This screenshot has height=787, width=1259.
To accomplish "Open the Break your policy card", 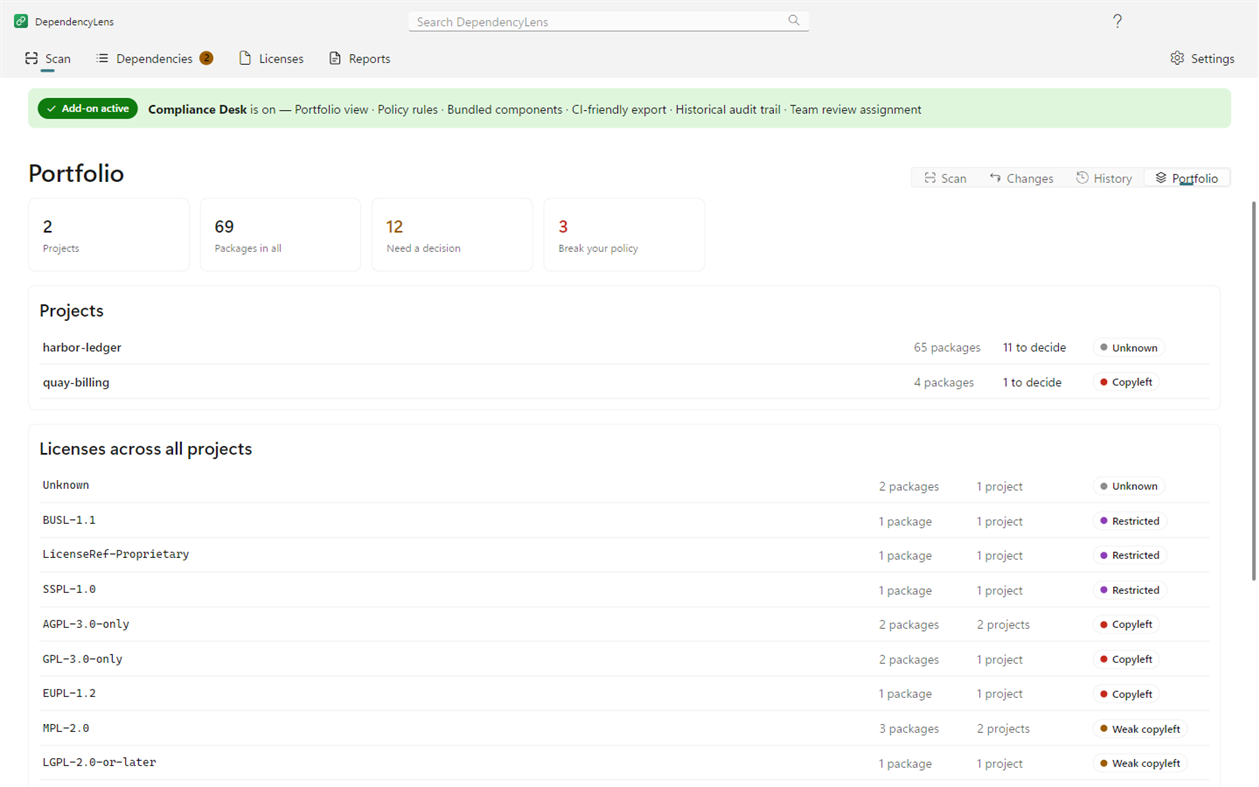I will pyautogui.click(x=624, y=234).
